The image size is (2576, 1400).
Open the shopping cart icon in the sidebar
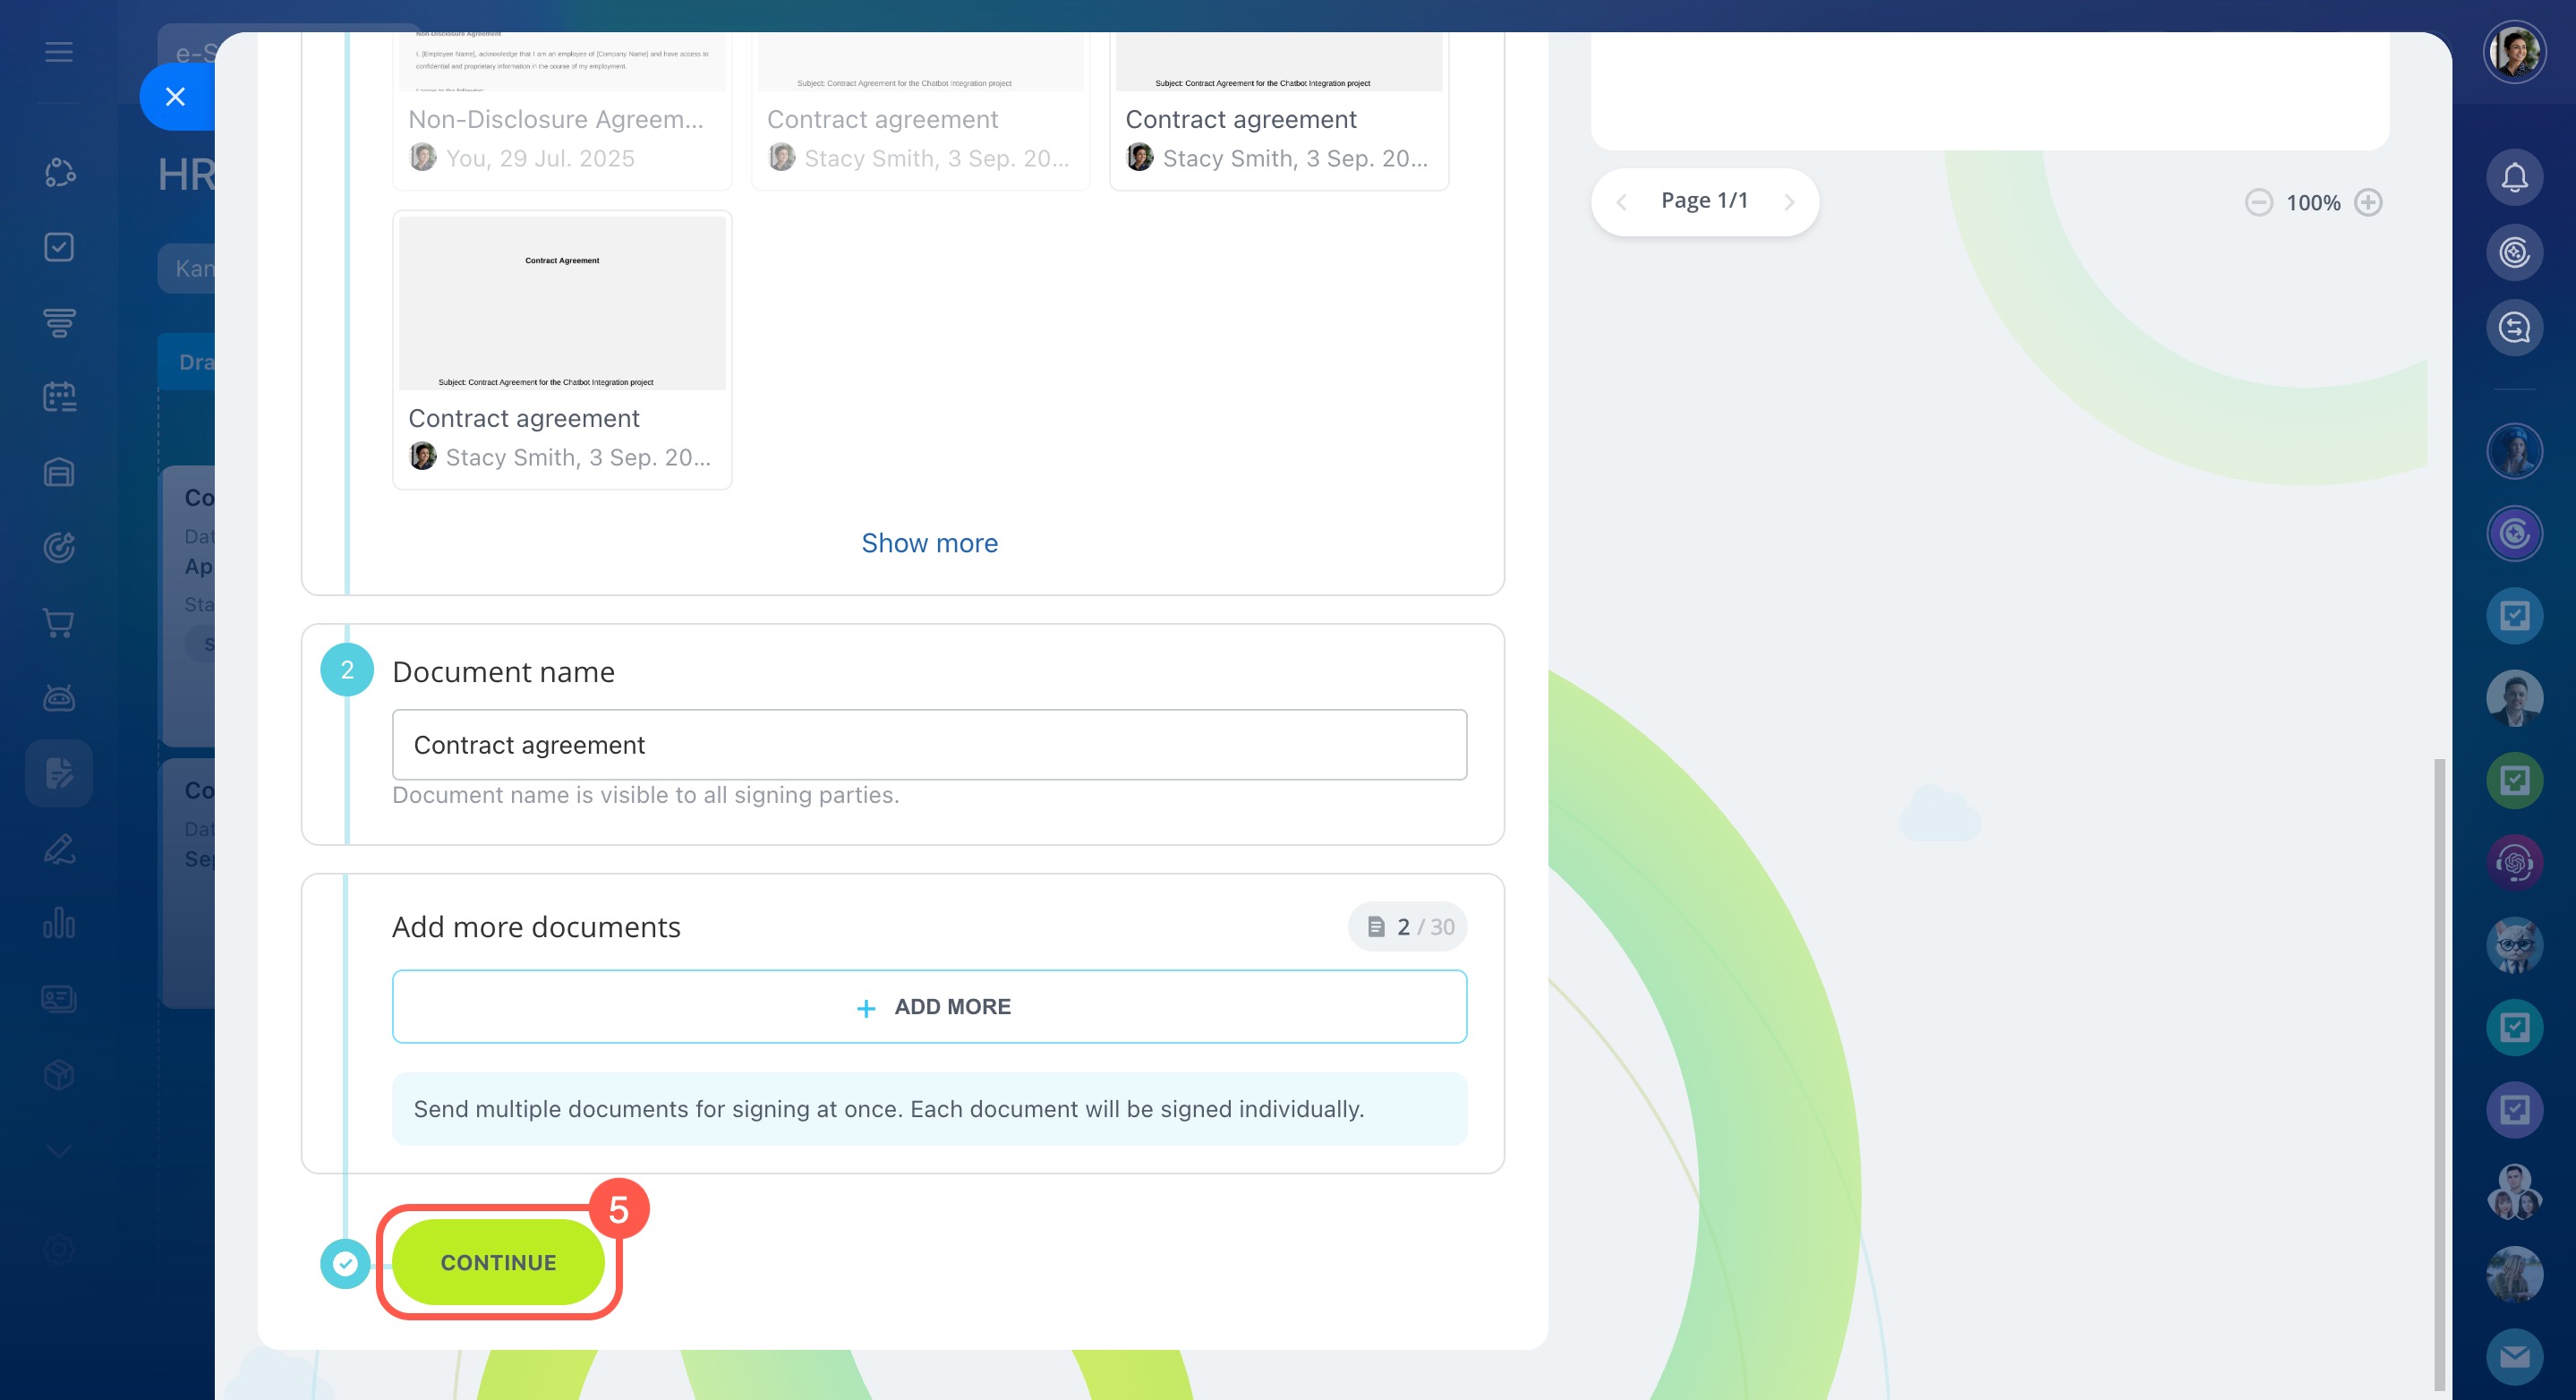[x=59, y=622]
